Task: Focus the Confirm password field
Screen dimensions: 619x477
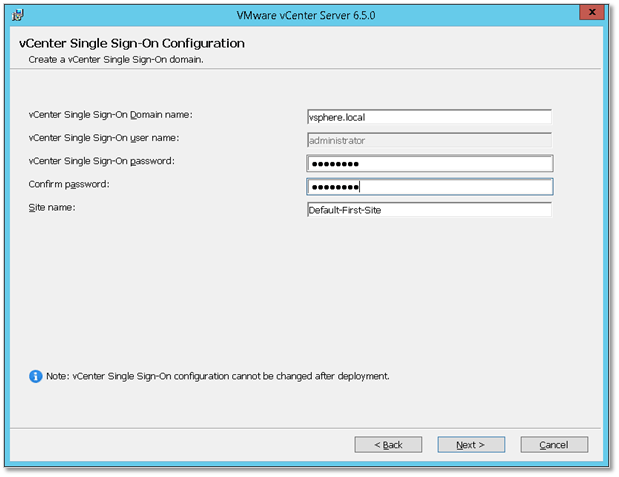Action: click(x=430, y=187)
